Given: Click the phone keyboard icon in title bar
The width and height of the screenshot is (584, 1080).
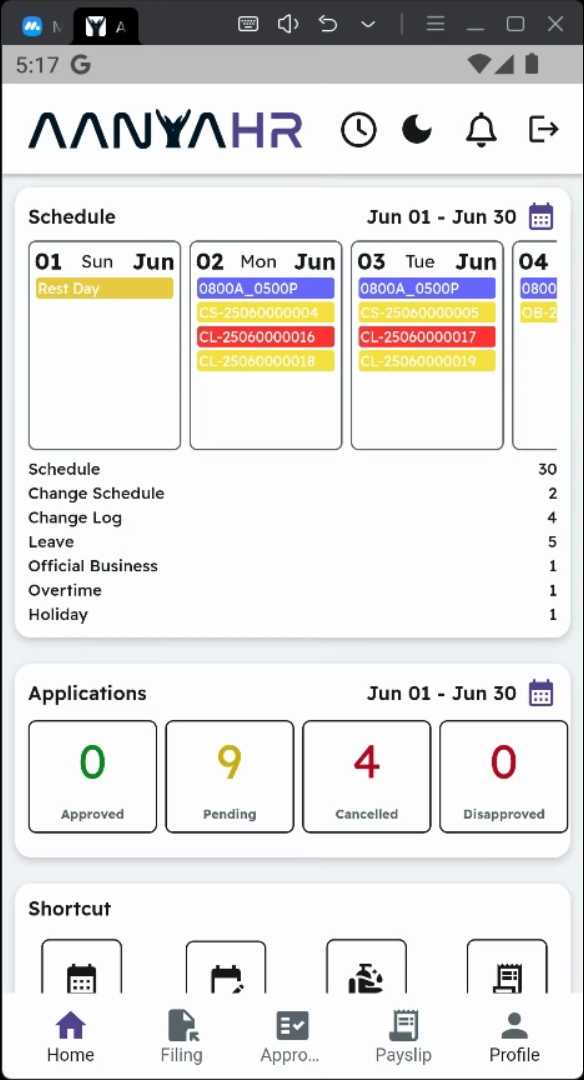Looking at the screenshot, I should (248, 24).
